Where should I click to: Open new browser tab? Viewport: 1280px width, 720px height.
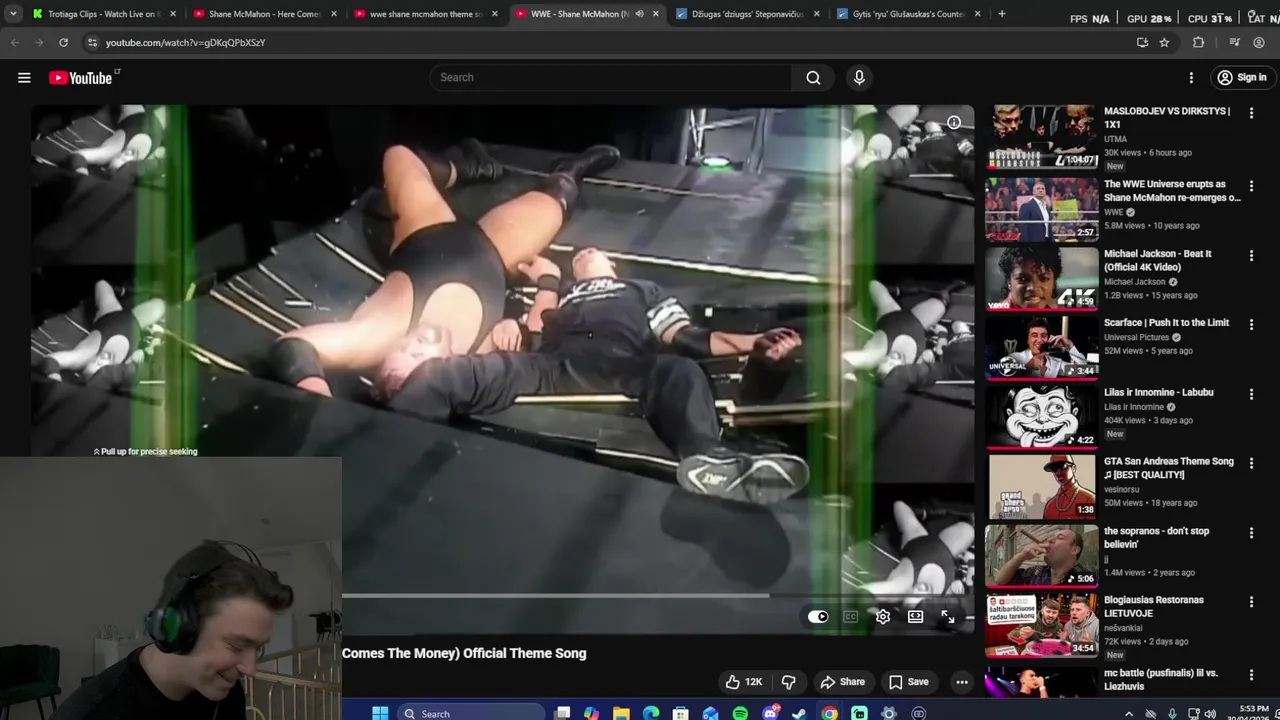pos(1001,14)
